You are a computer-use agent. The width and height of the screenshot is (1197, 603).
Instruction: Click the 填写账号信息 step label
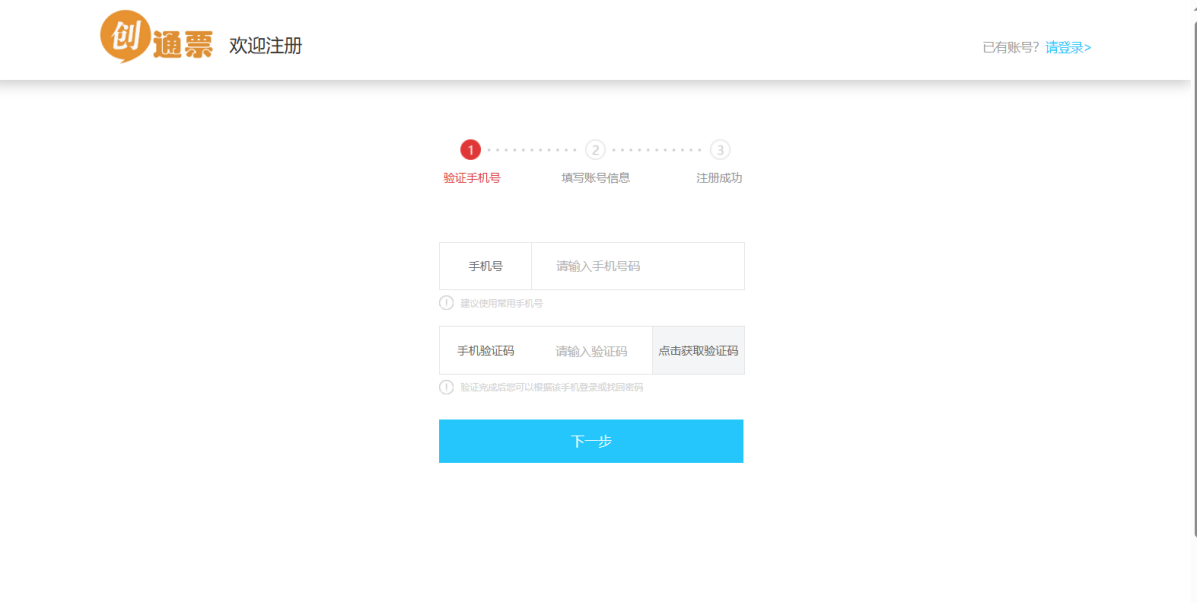(595, 178)
